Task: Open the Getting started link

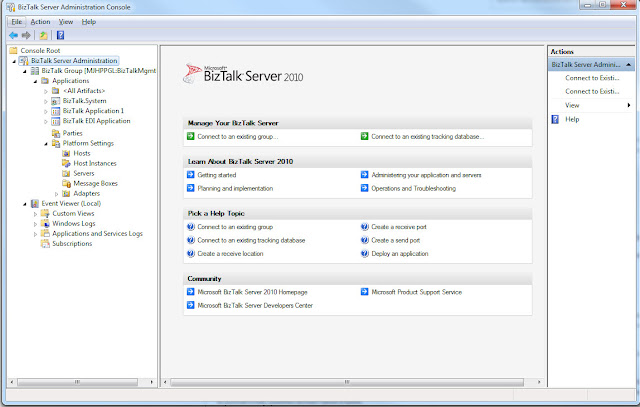Action: pos(217,175)
